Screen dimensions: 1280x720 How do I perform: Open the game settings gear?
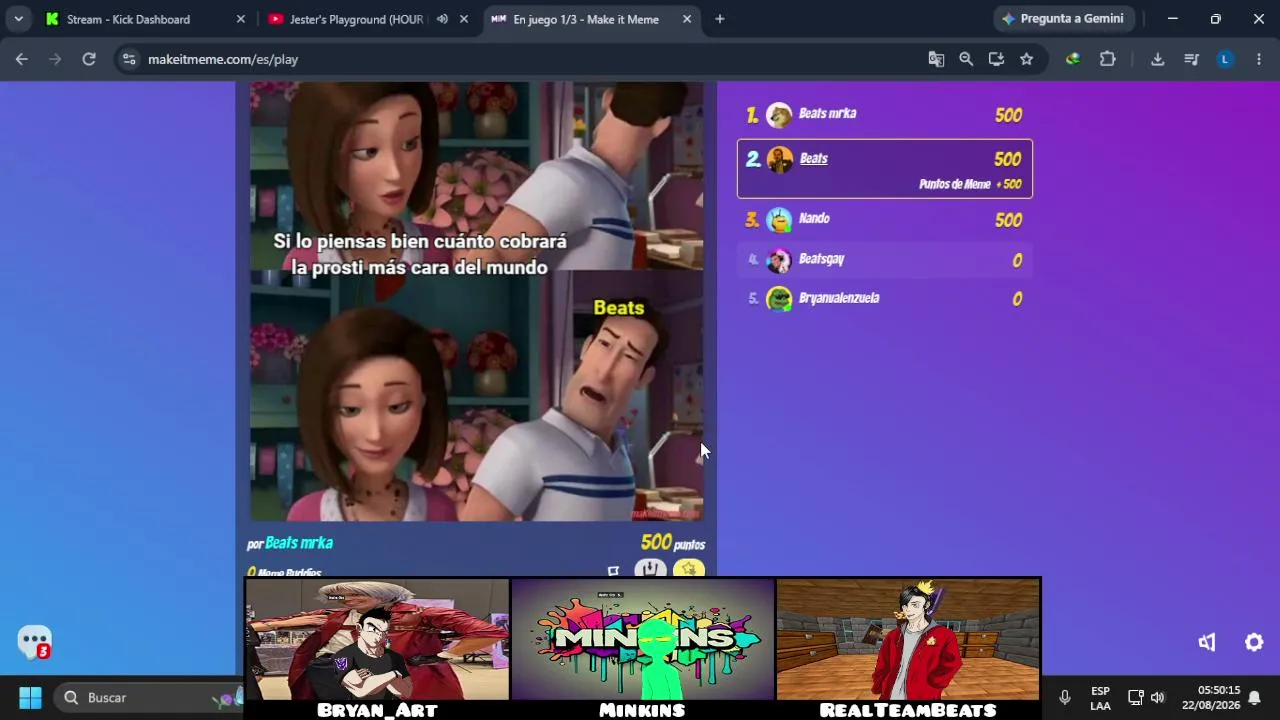(x=1254, y=642)
